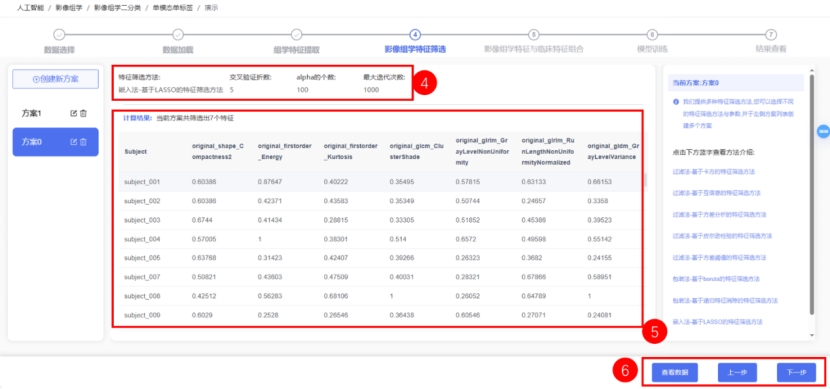Image resolution: width=830 pixels, height=389 pixels.
Task: Open 过滤法-基于互信息的特征筛选方法 link
Action: click(x=716, y=193)
